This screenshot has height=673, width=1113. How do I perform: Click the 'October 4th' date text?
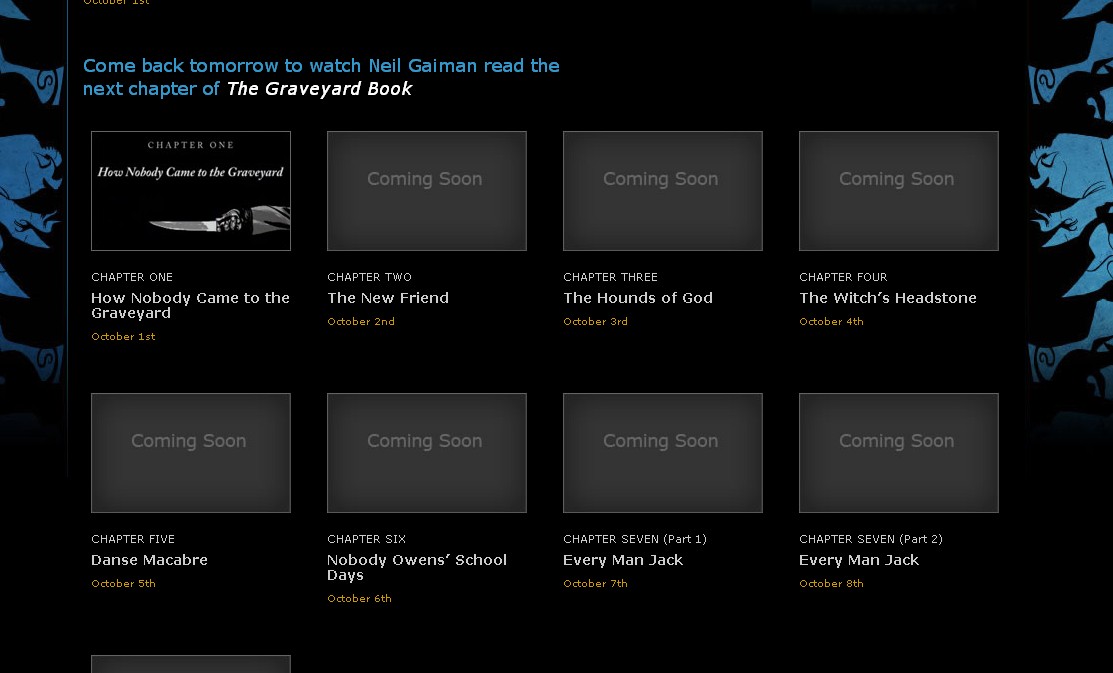(x=831, y=322)
